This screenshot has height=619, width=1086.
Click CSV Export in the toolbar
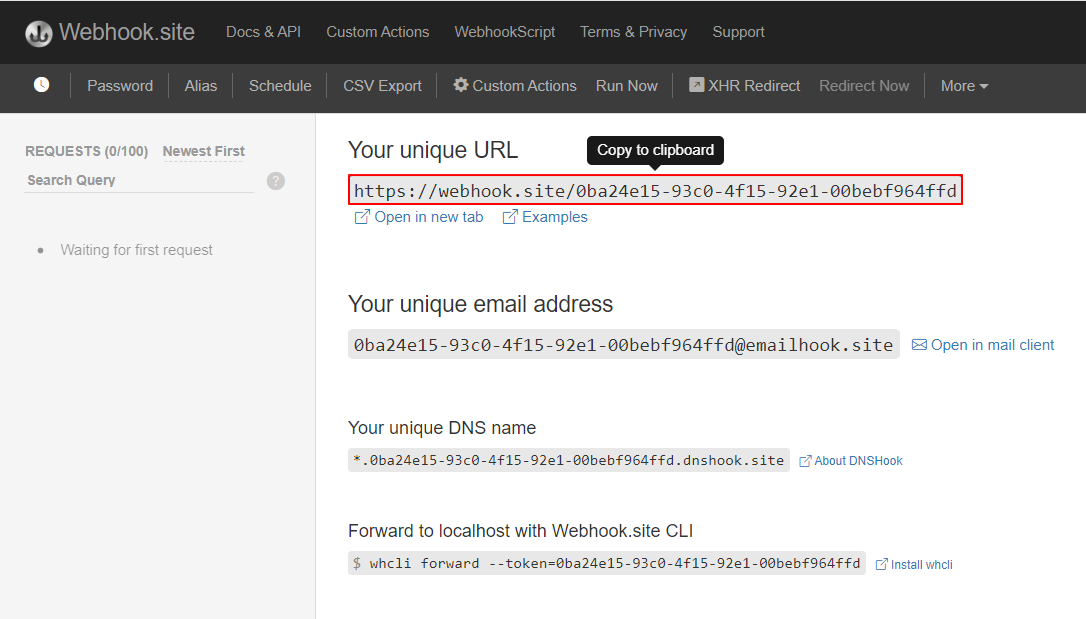382,86
